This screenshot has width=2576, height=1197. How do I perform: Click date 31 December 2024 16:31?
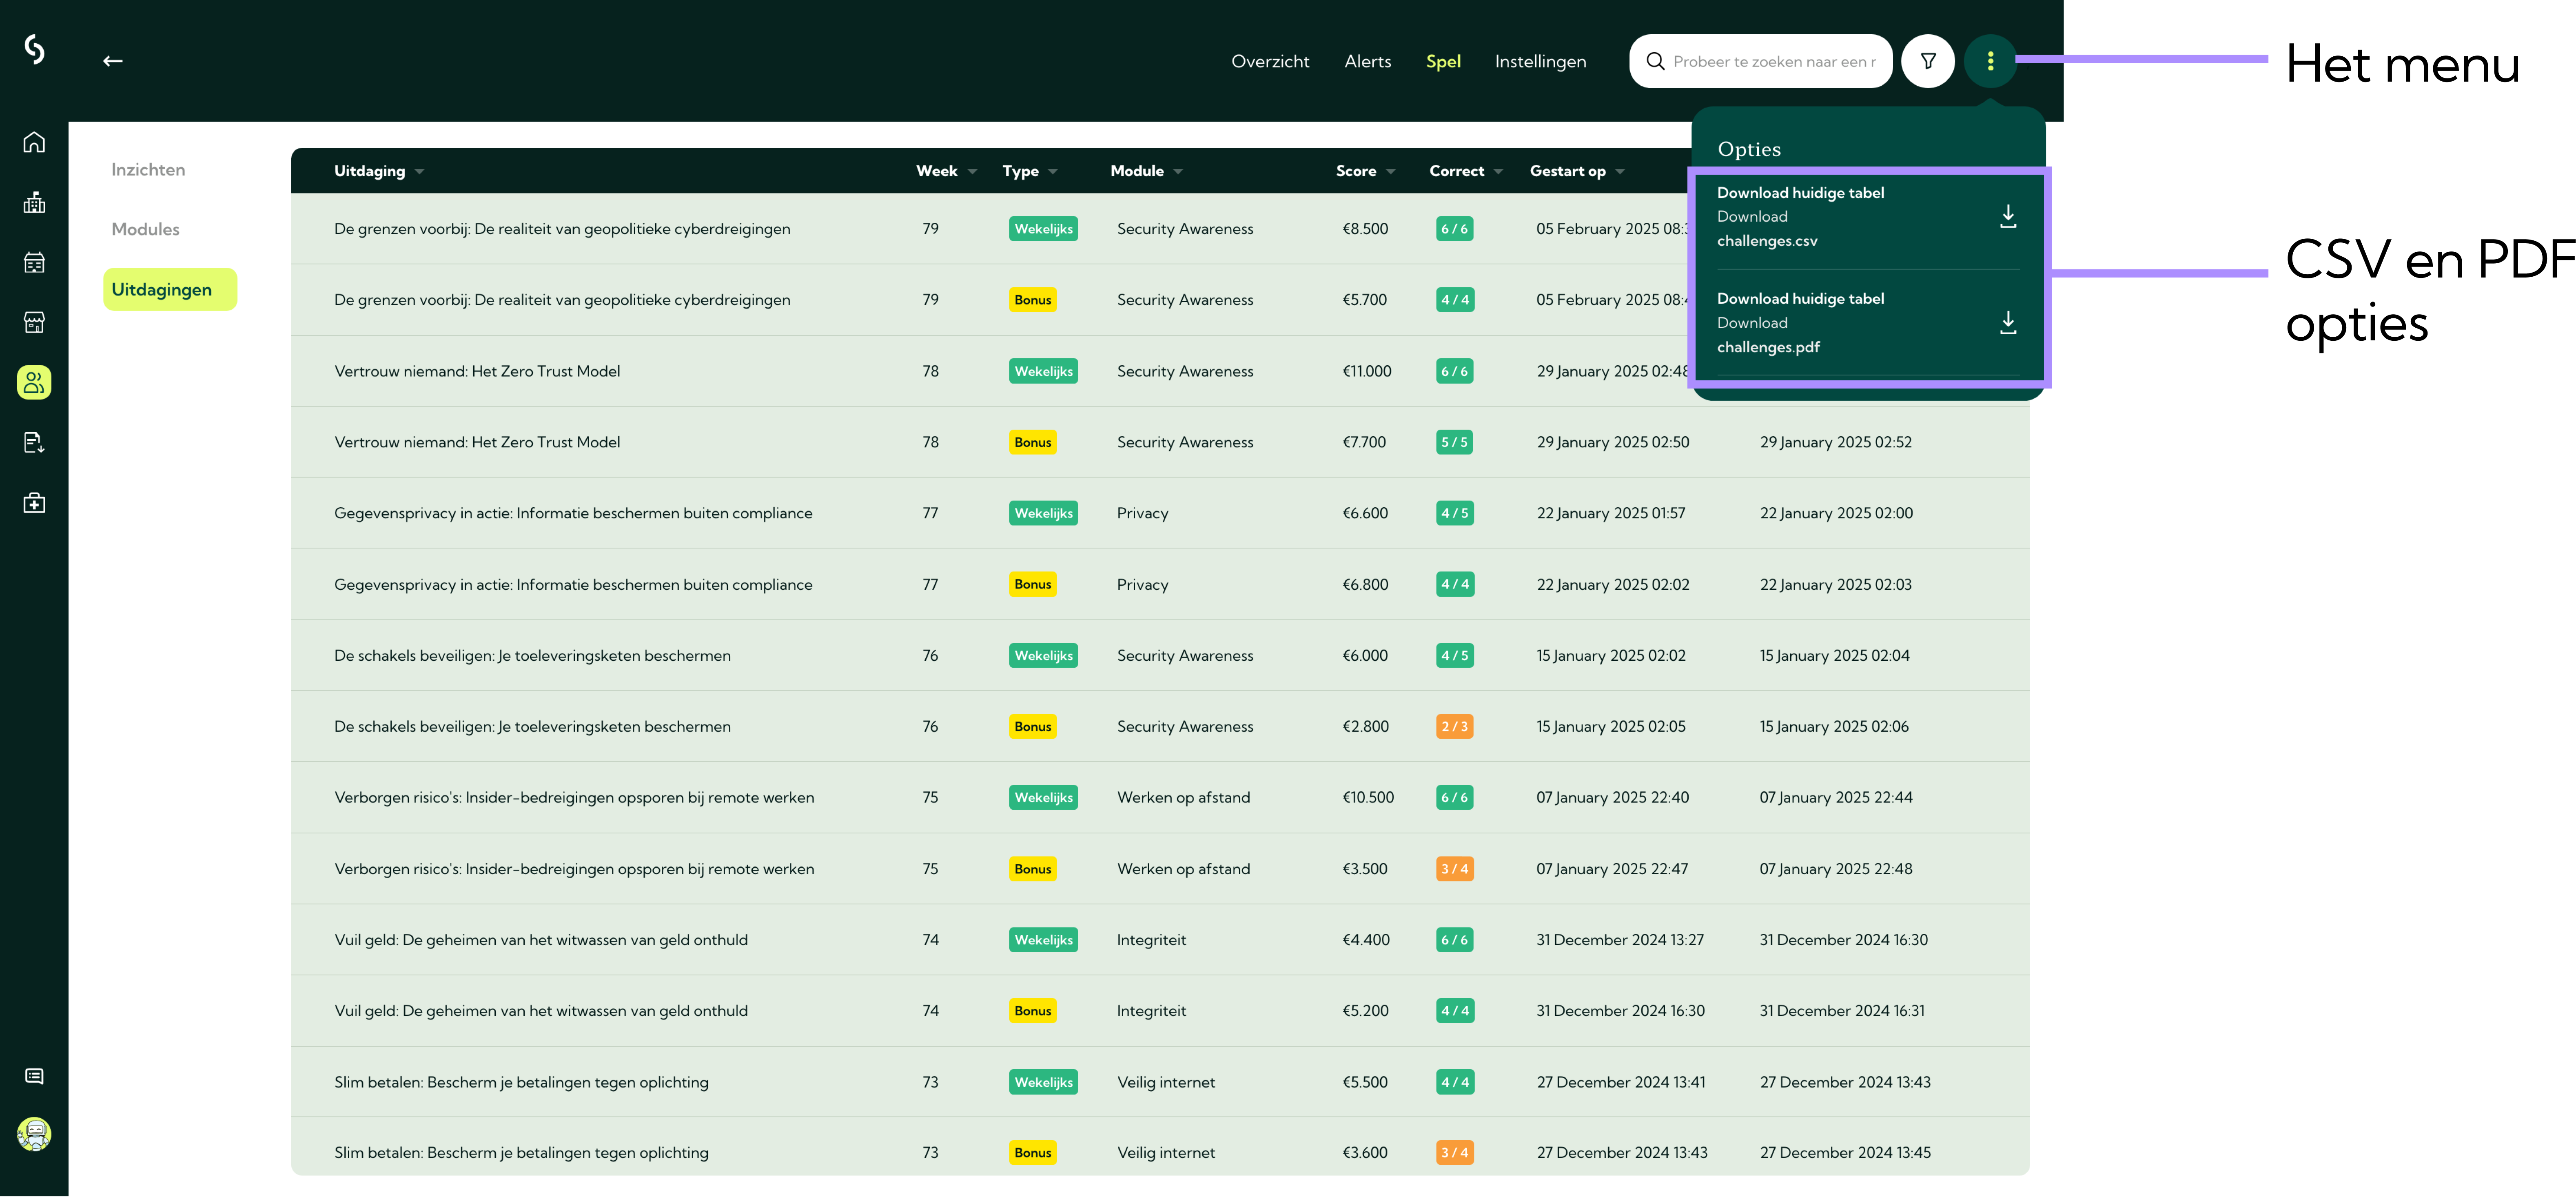[x=1842, y=1011]
